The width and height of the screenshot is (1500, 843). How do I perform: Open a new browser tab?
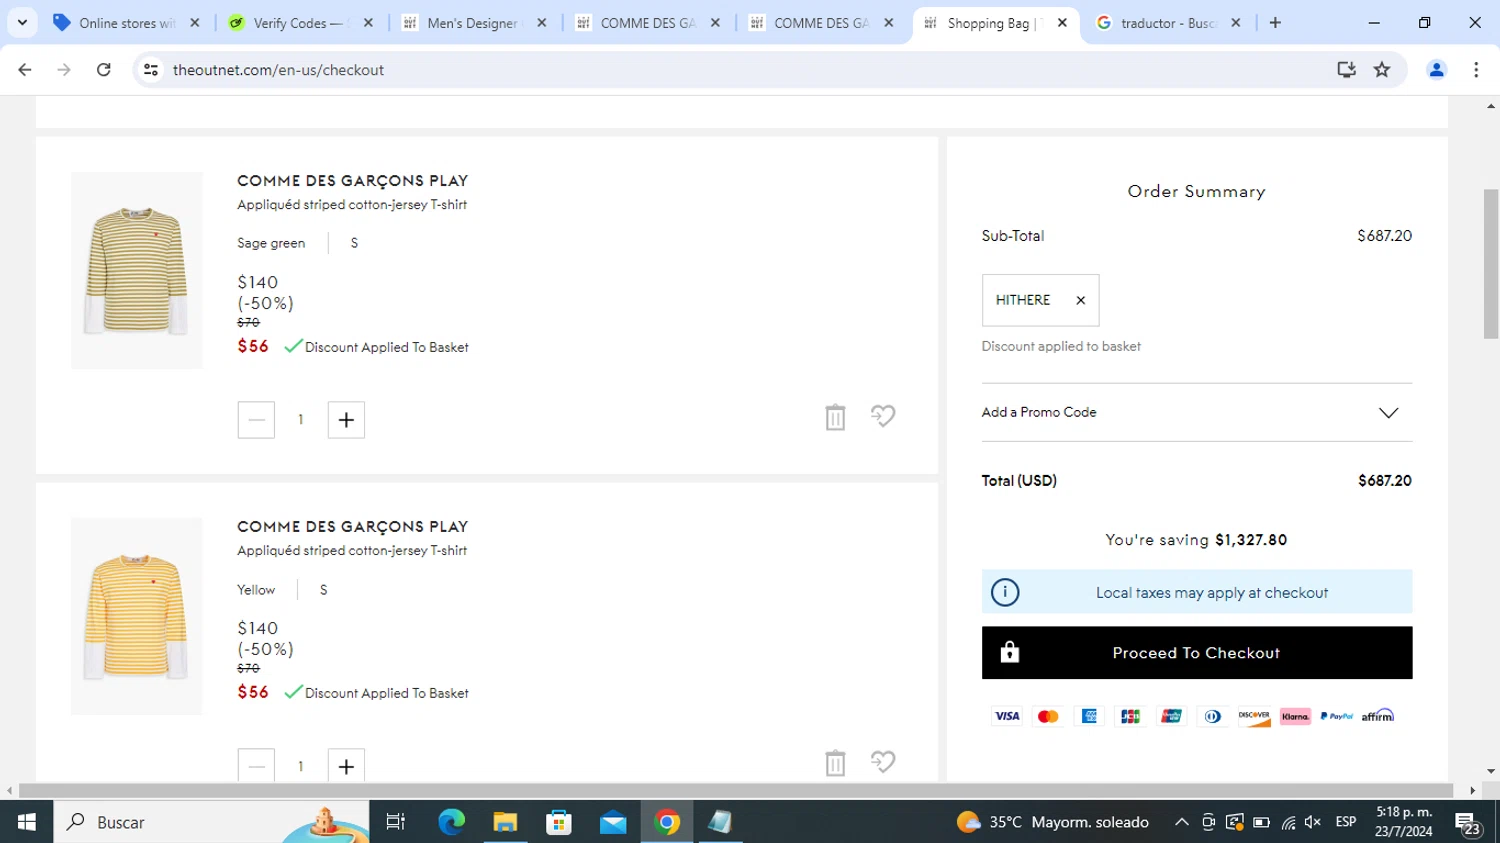coord(1275,23)
